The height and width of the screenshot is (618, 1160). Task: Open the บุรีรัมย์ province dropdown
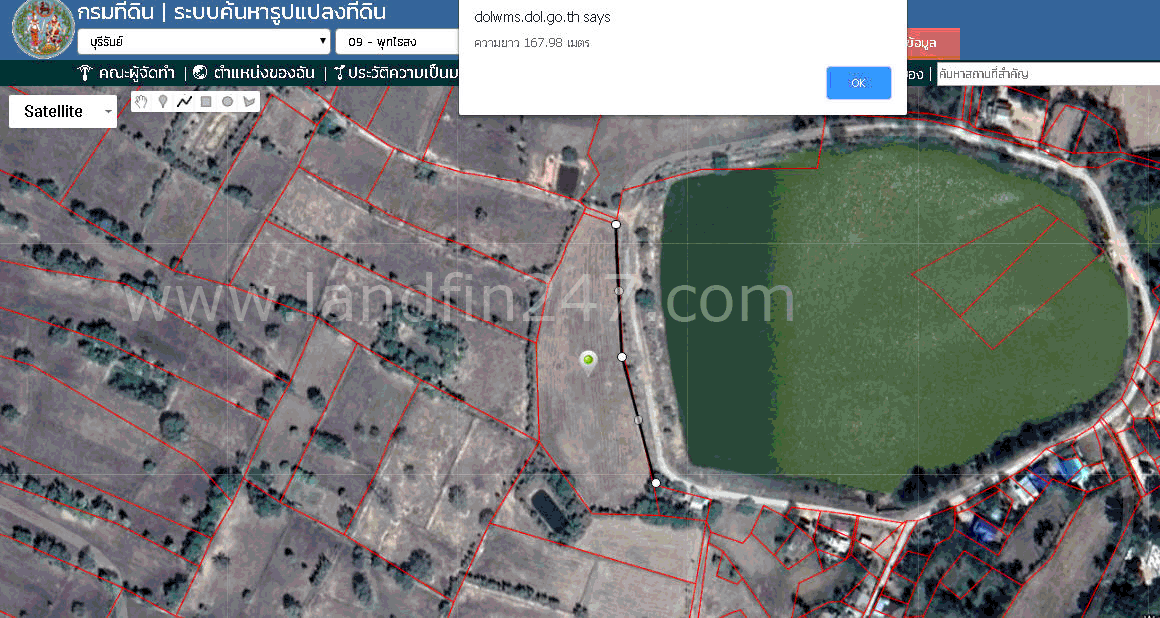(203, 42)
